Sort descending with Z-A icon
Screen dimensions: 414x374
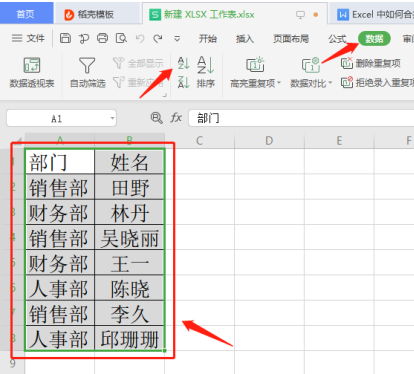[x=183, y=82]
